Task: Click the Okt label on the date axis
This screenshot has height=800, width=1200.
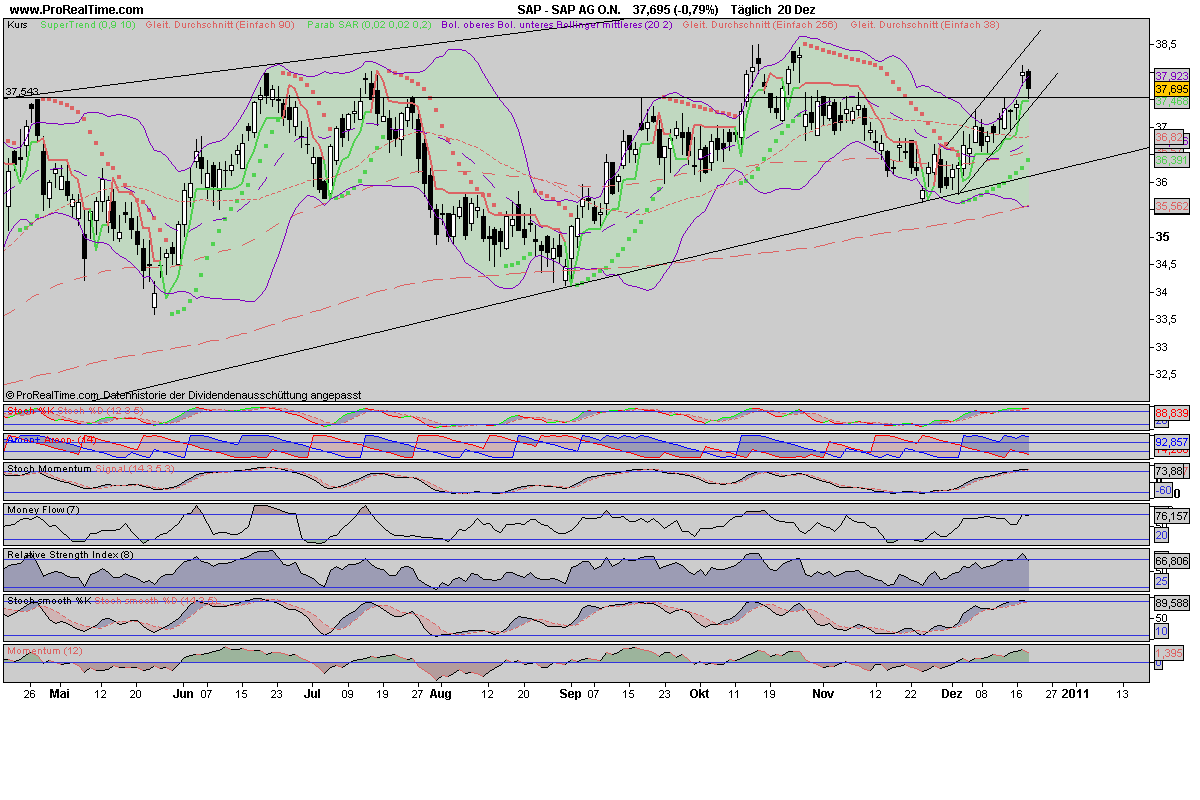Action: (x=700, y=692)
